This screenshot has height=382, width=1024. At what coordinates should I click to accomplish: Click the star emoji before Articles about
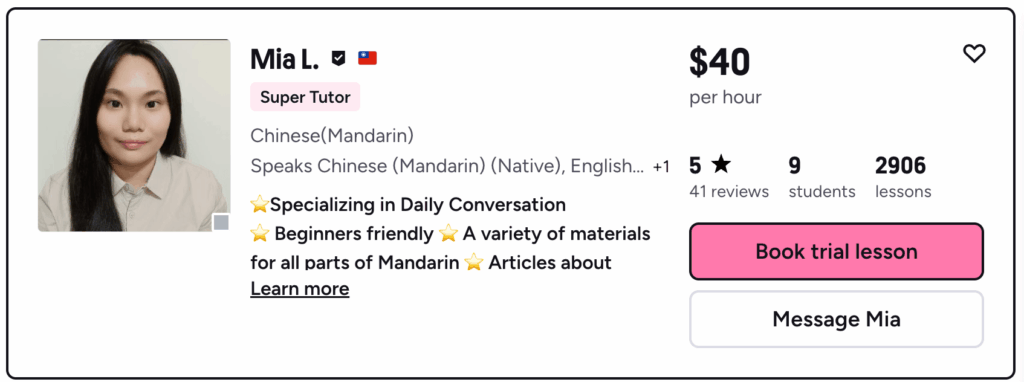coord(474,263)
